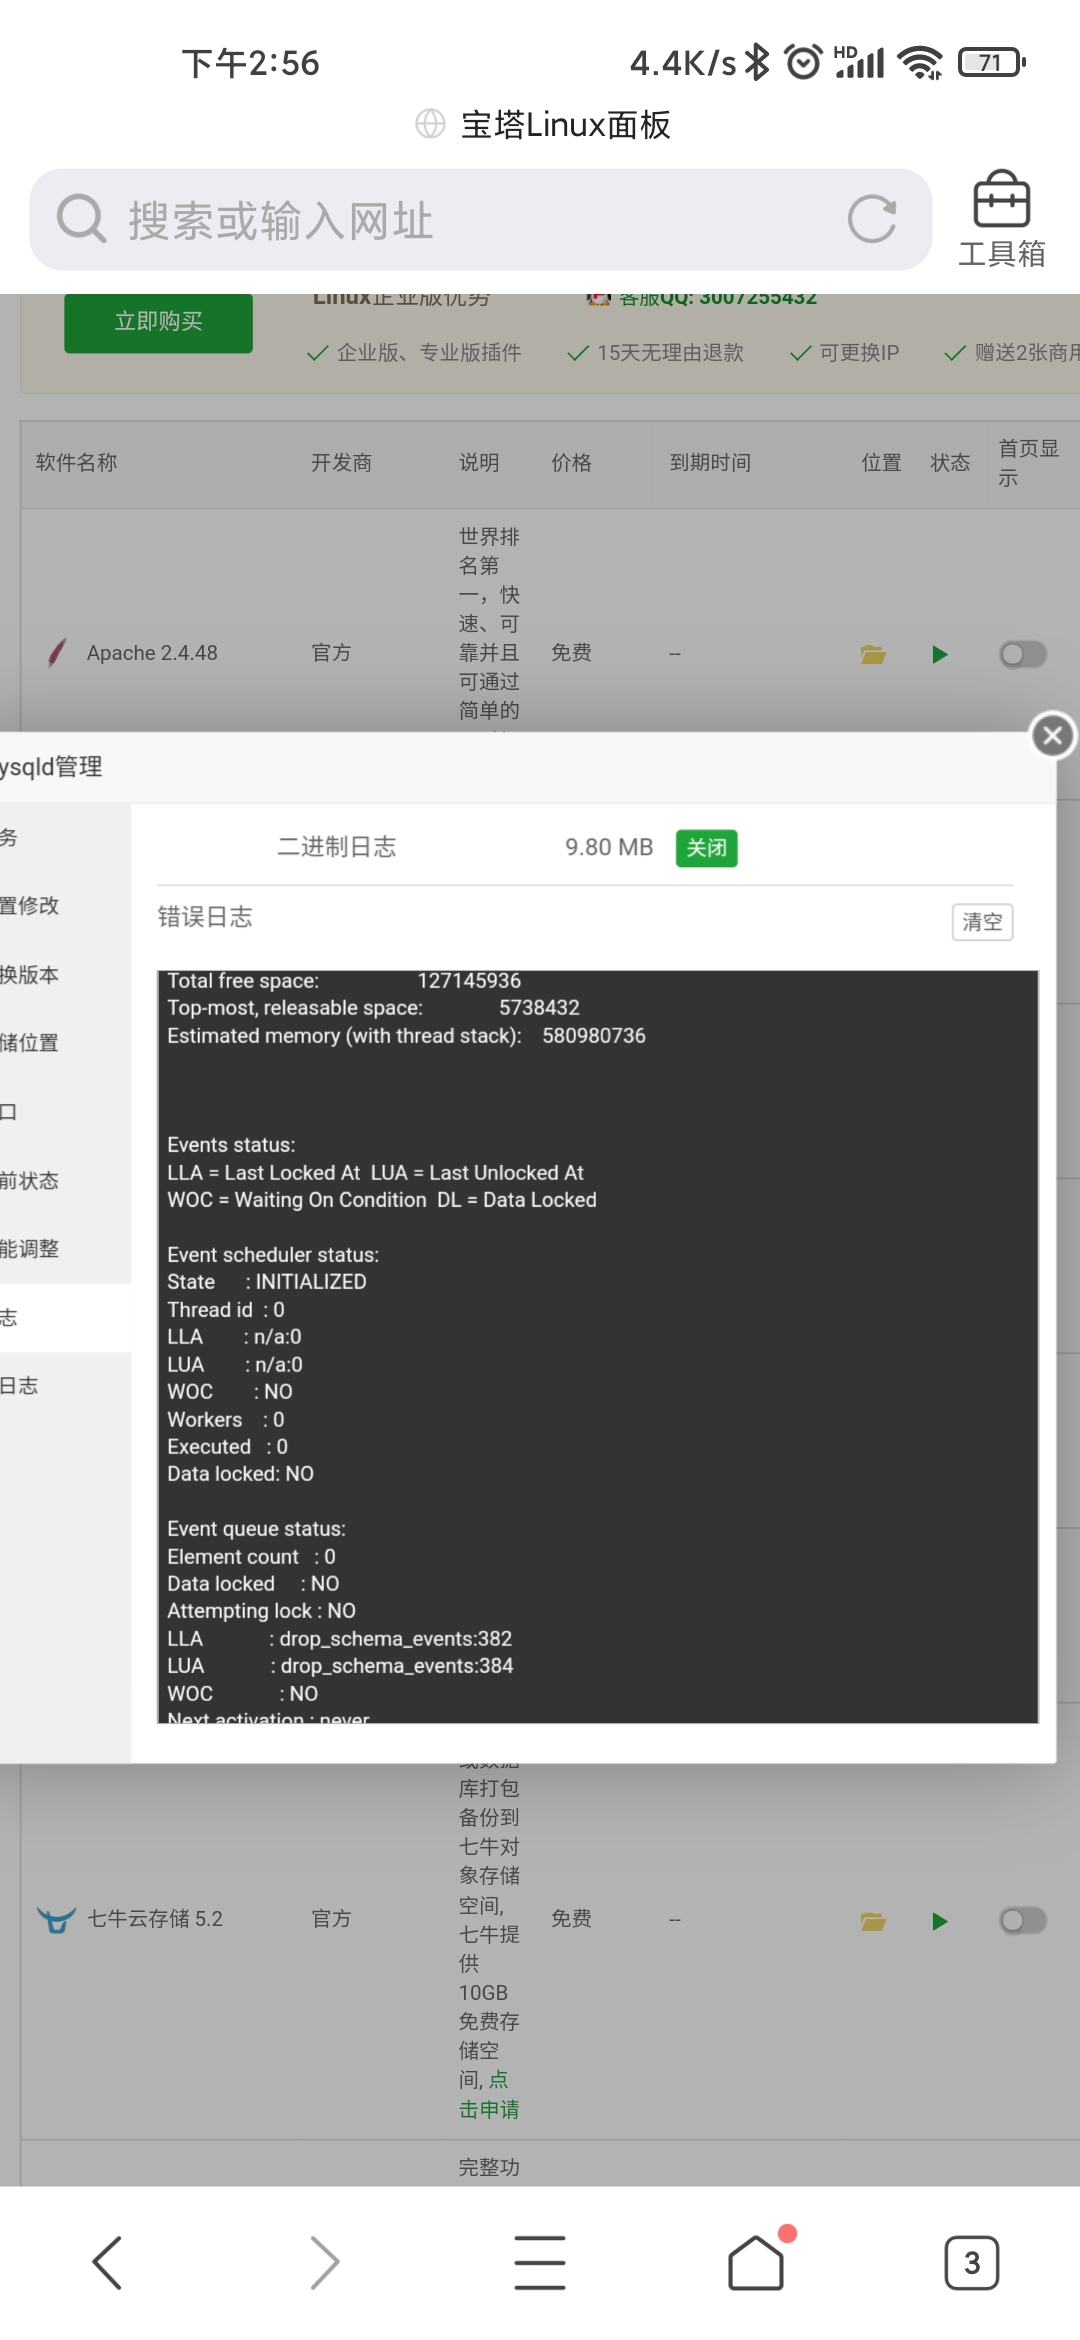
Task: Go back with browser back arrow
Action: click(107, 2262)
